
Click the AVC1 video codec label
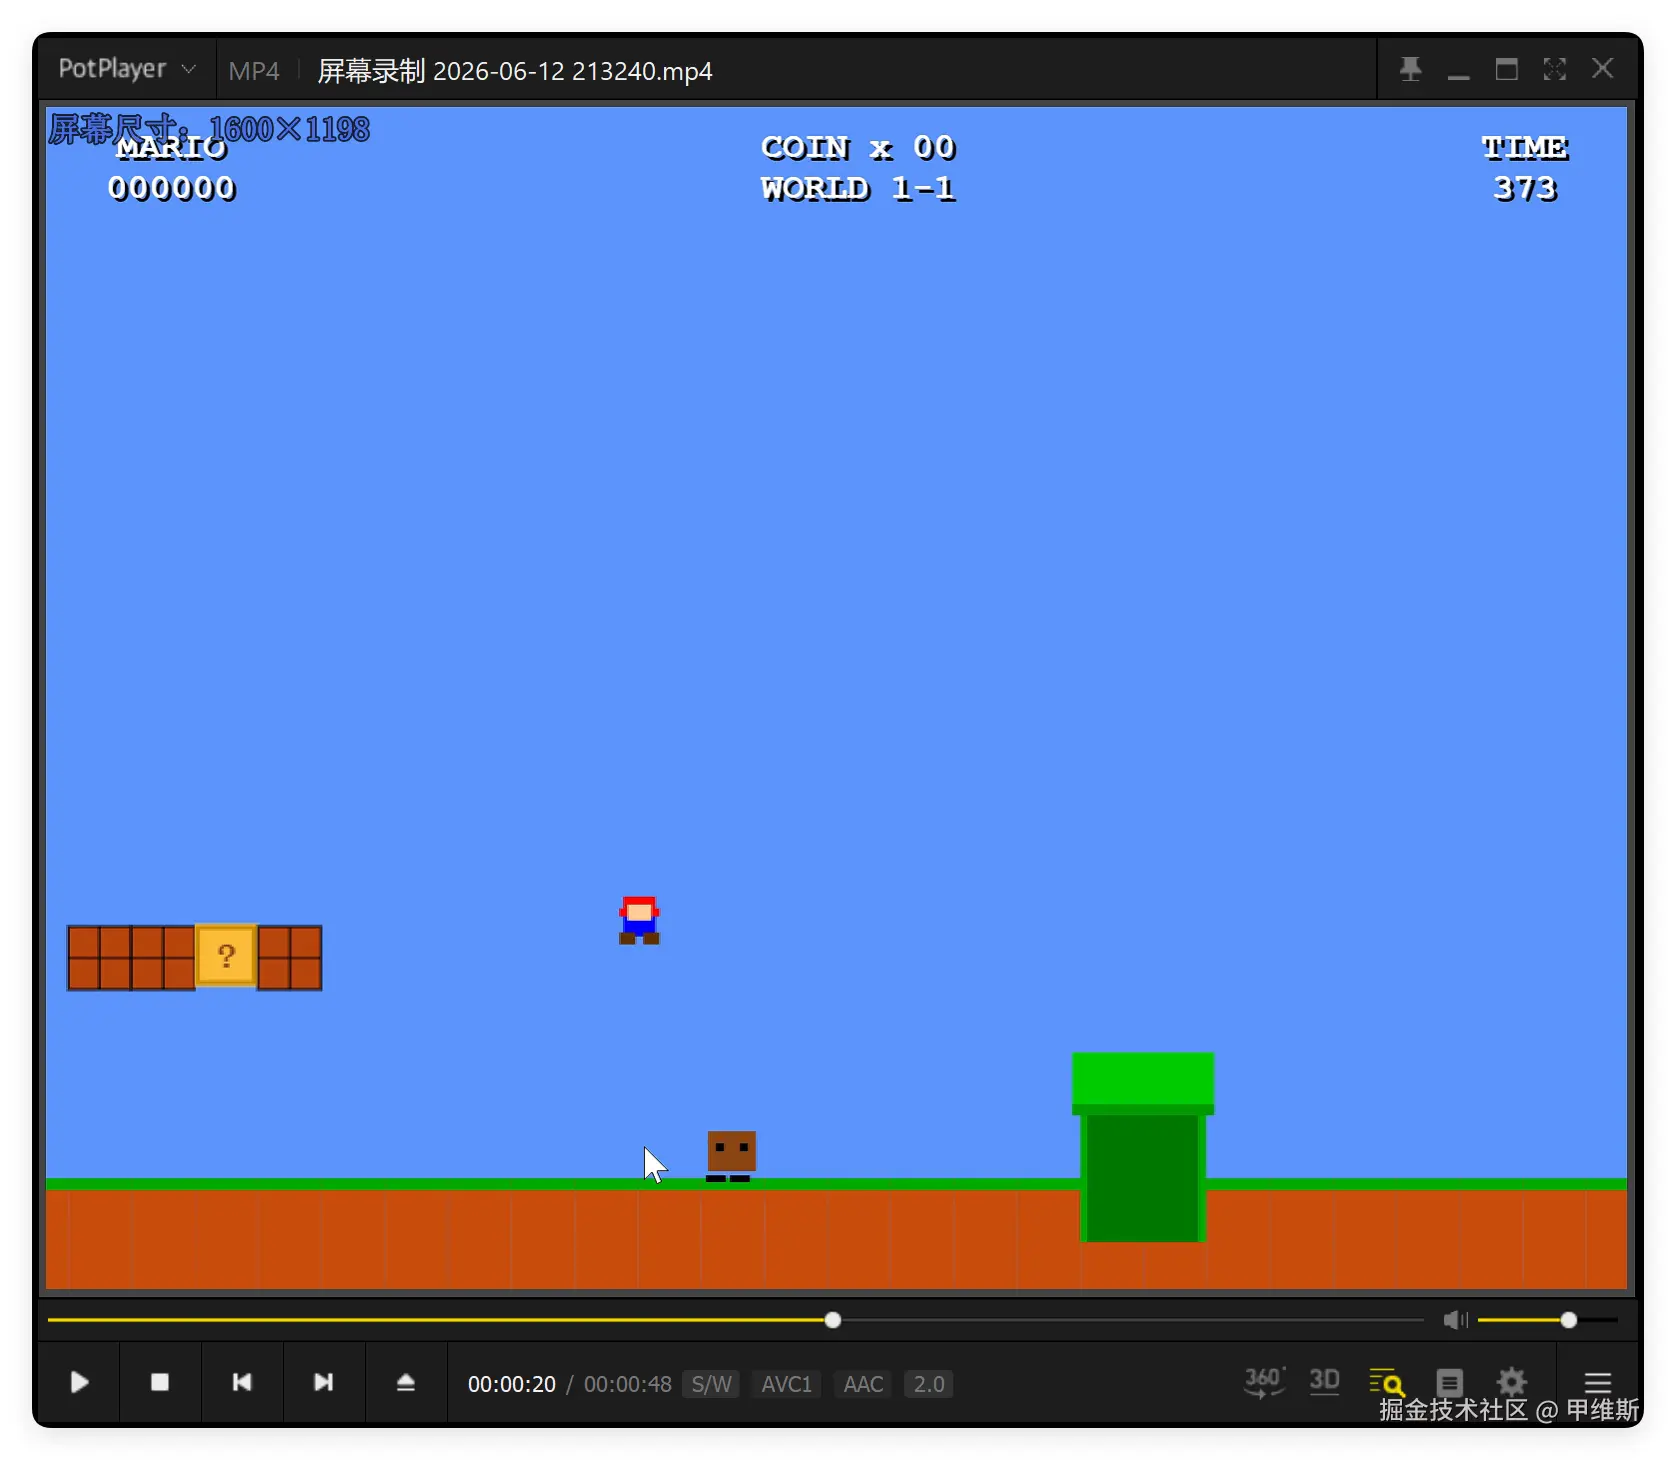click(x=786, y=1384)
